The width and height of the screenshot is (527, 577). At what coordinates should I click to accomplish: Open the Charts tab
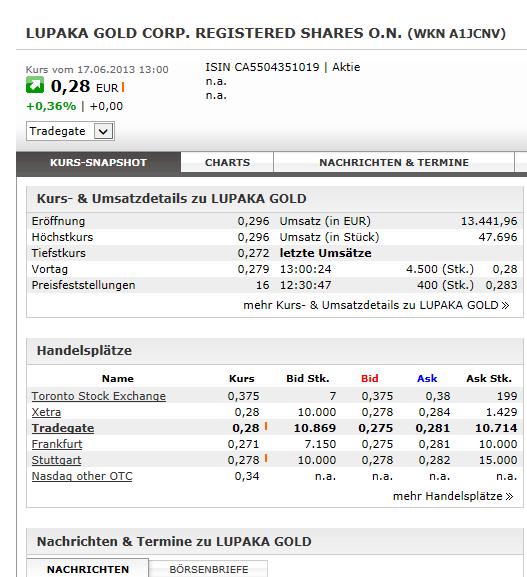pos(227,163)
